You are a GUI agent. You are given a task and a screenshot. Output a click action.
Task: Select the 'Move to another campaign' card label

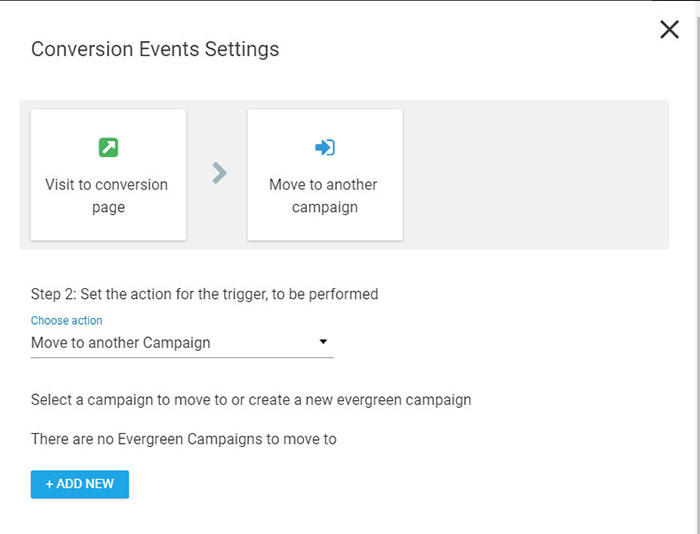pos(324,196)
